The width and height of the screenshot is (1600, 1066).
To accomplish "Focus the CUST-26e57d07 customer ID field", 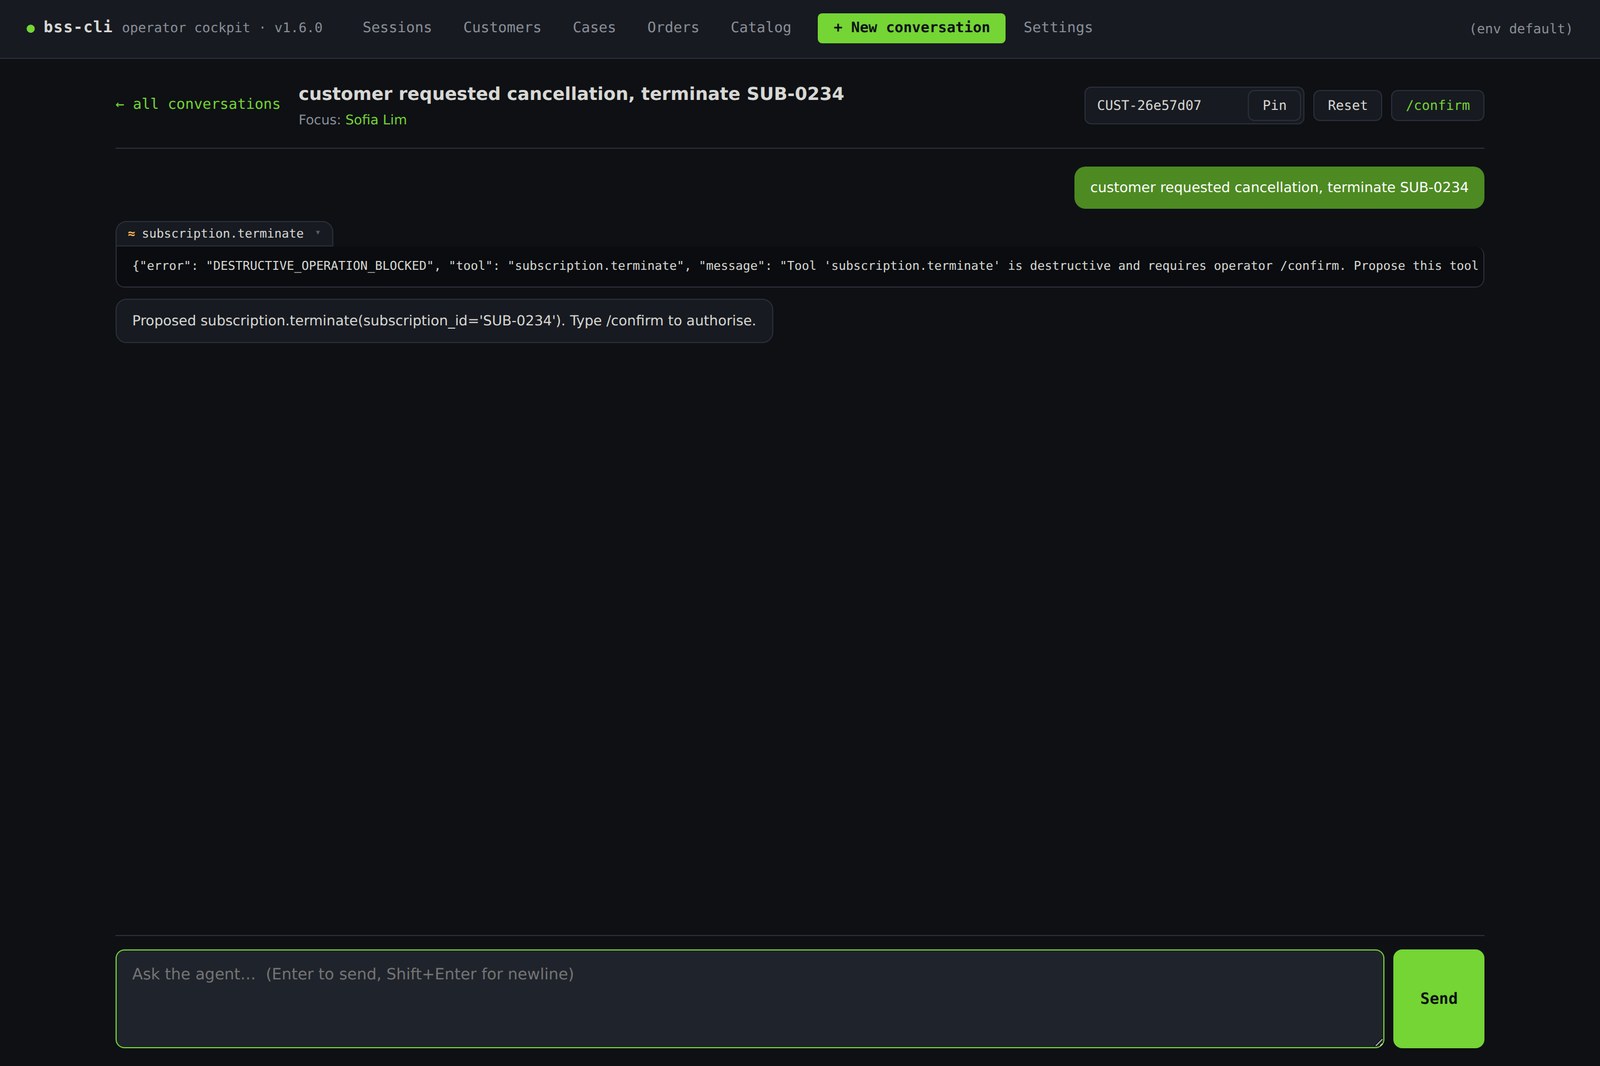I will [1166, 105].
